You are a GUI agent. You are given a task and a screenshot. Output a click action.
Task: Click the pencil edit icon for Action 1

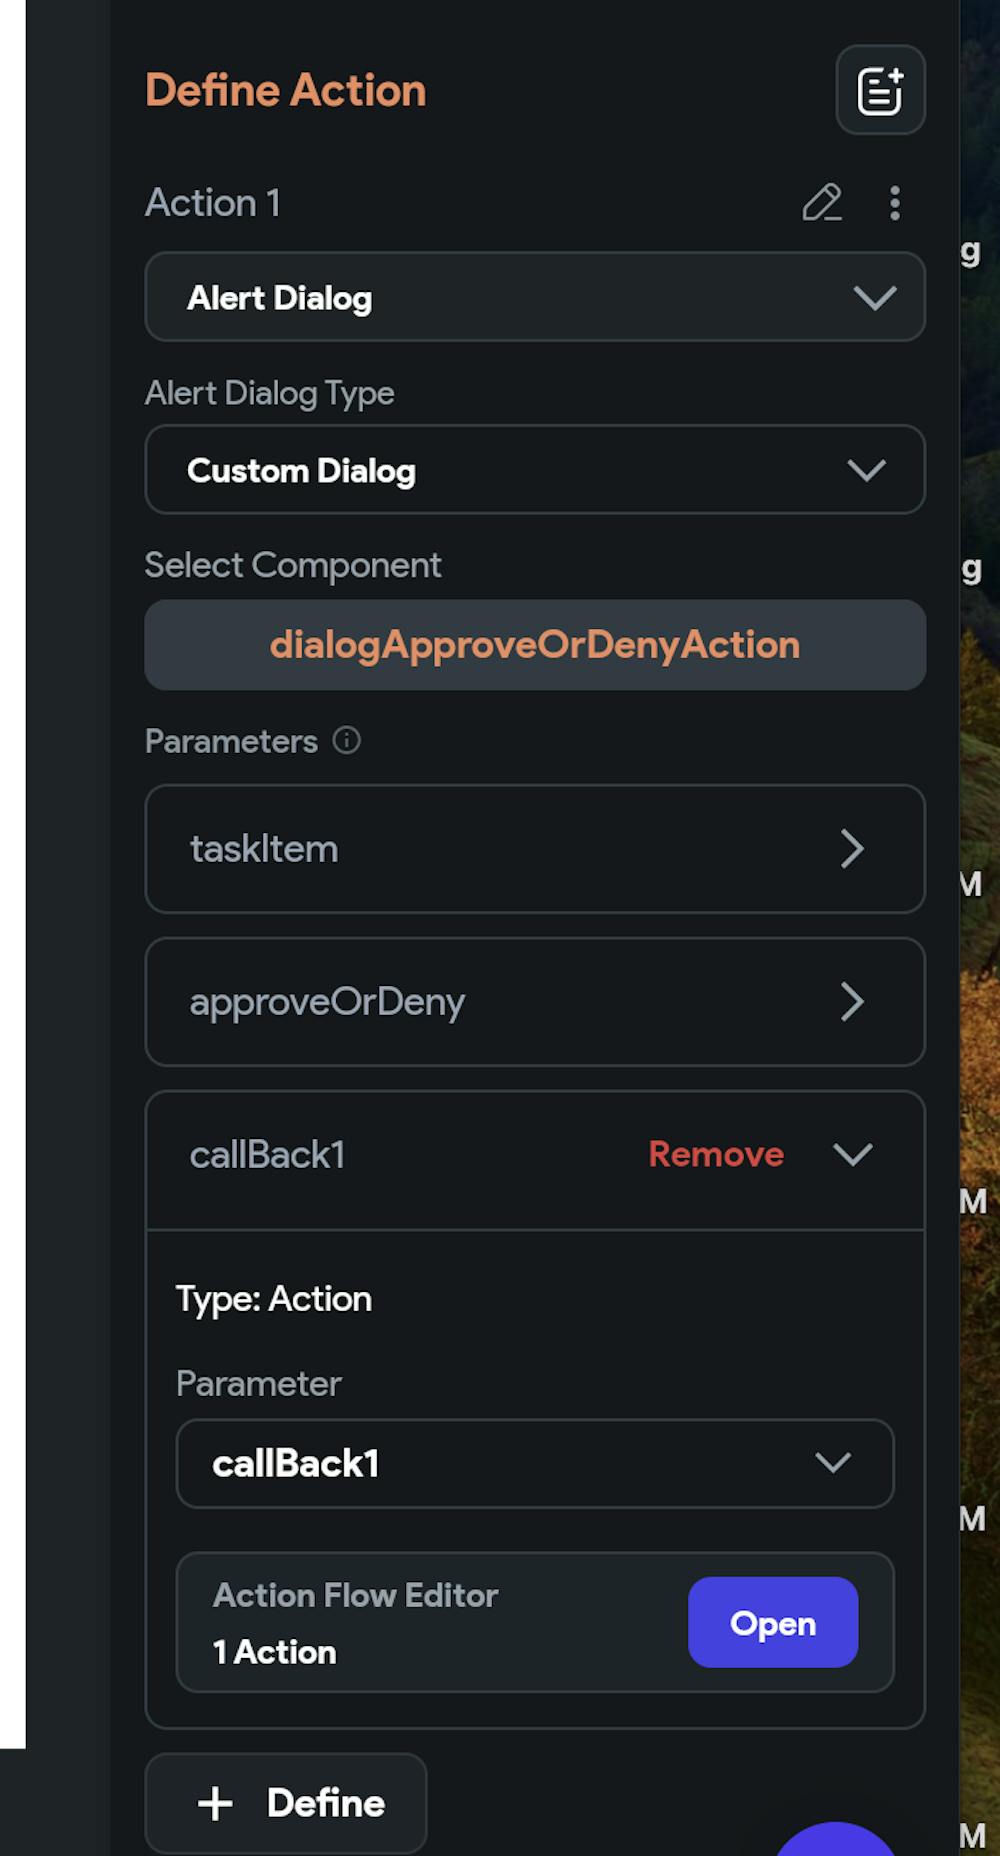[822, 203]
